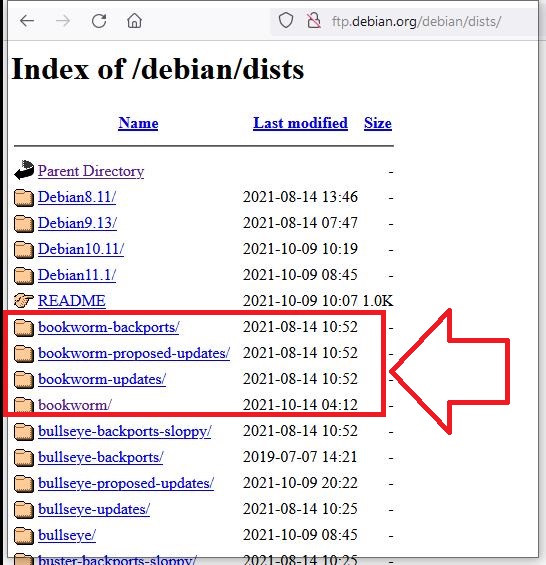Select the date 2021-08-14 10:25 for bullseye-updates

[x=300, y=509]
